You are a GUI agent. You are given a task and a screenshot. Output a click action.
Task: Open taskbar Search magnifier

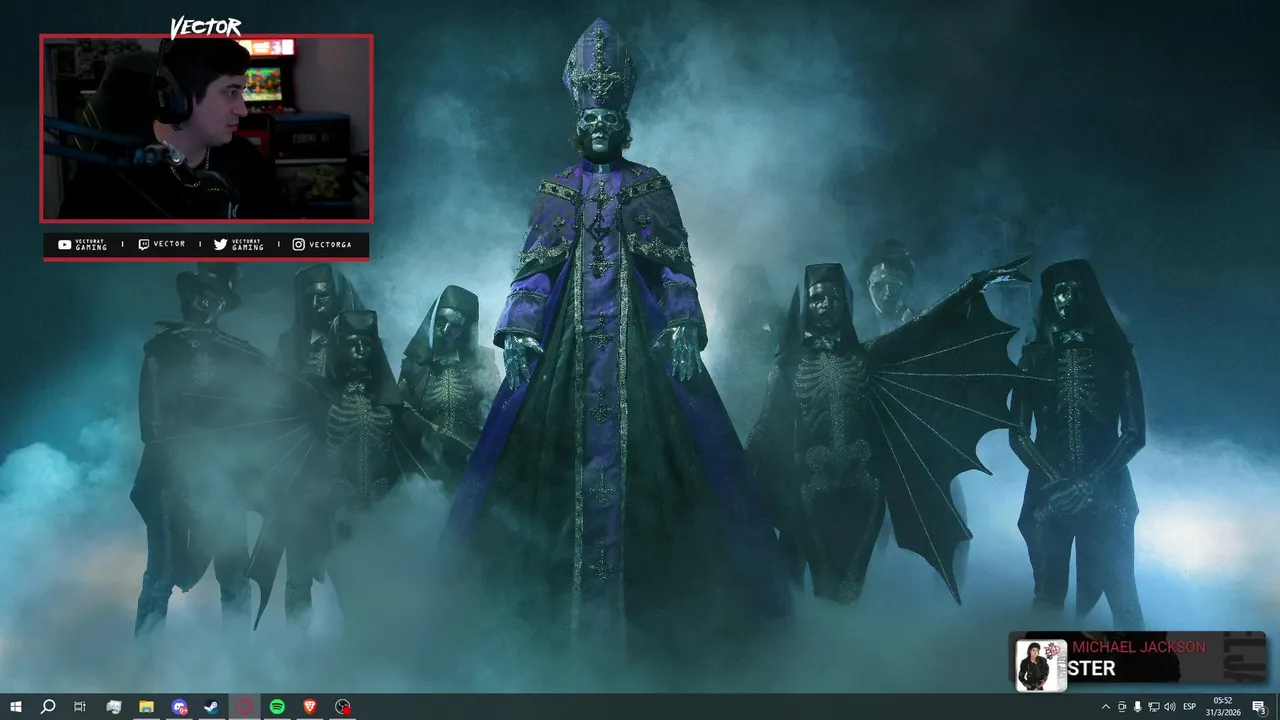(x=48, y=707)
